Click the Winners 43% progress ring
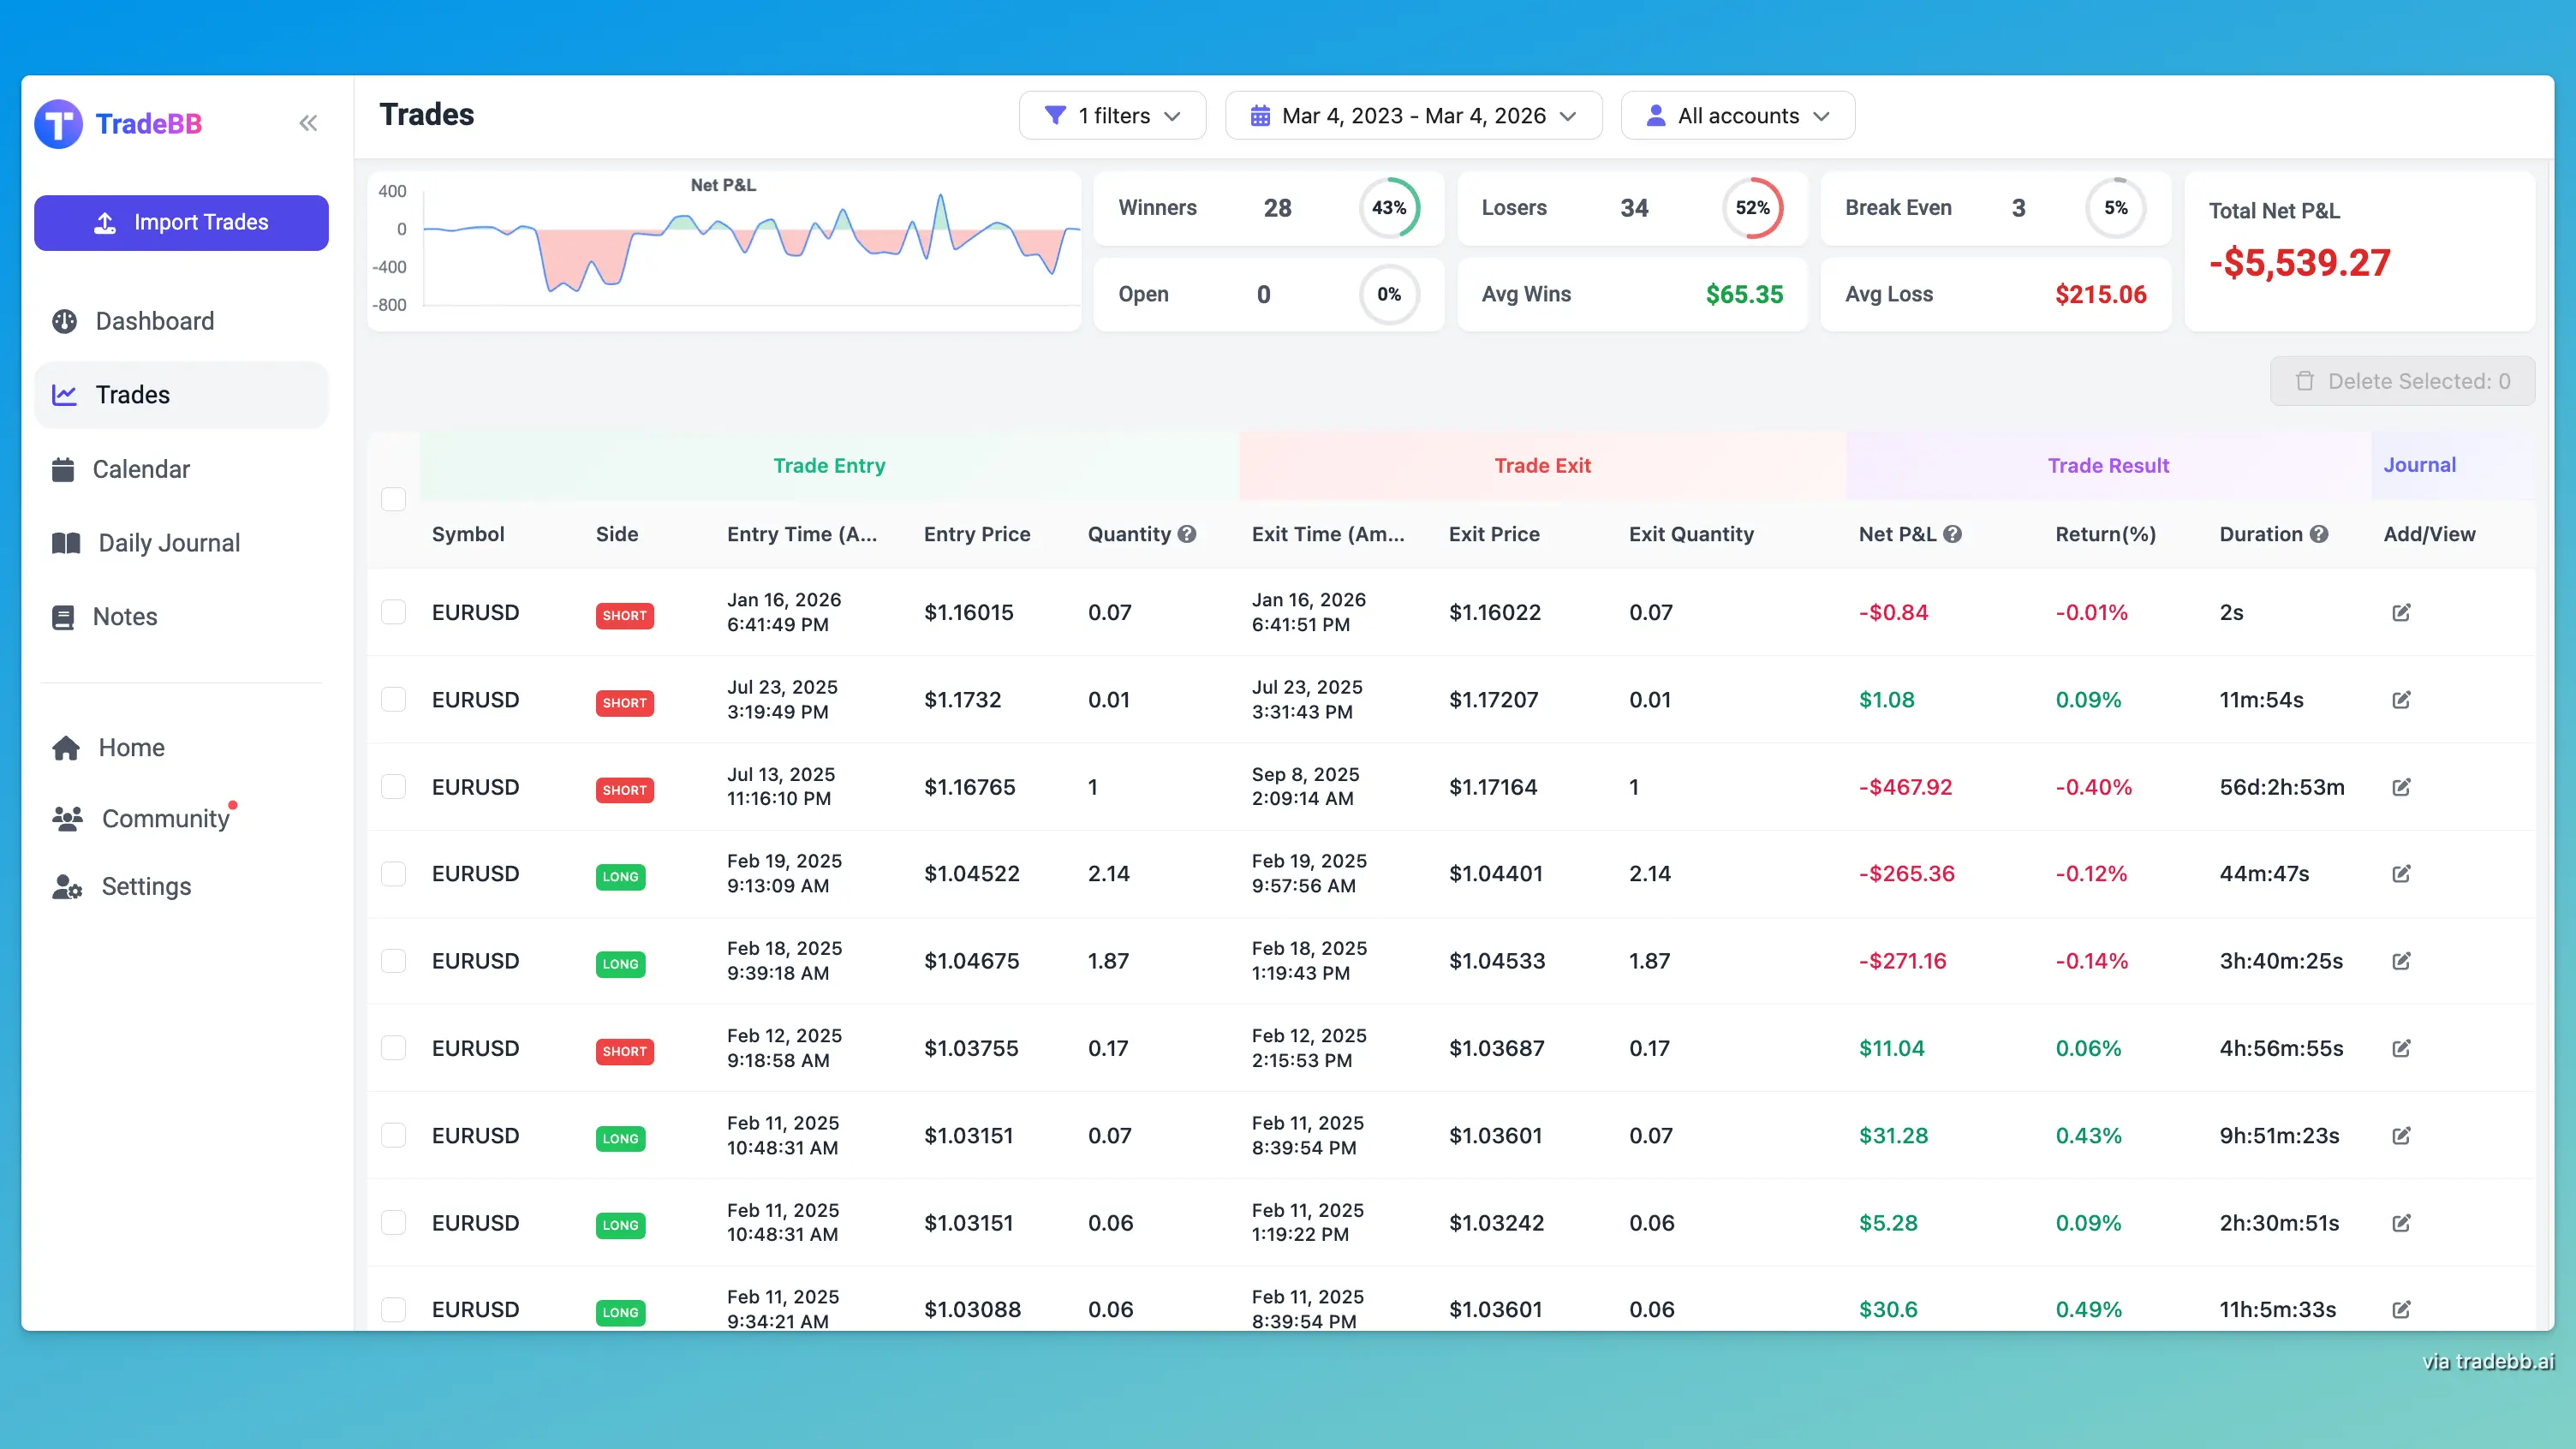This screenshot has width=2576, height=1449. pos(1391,208)
